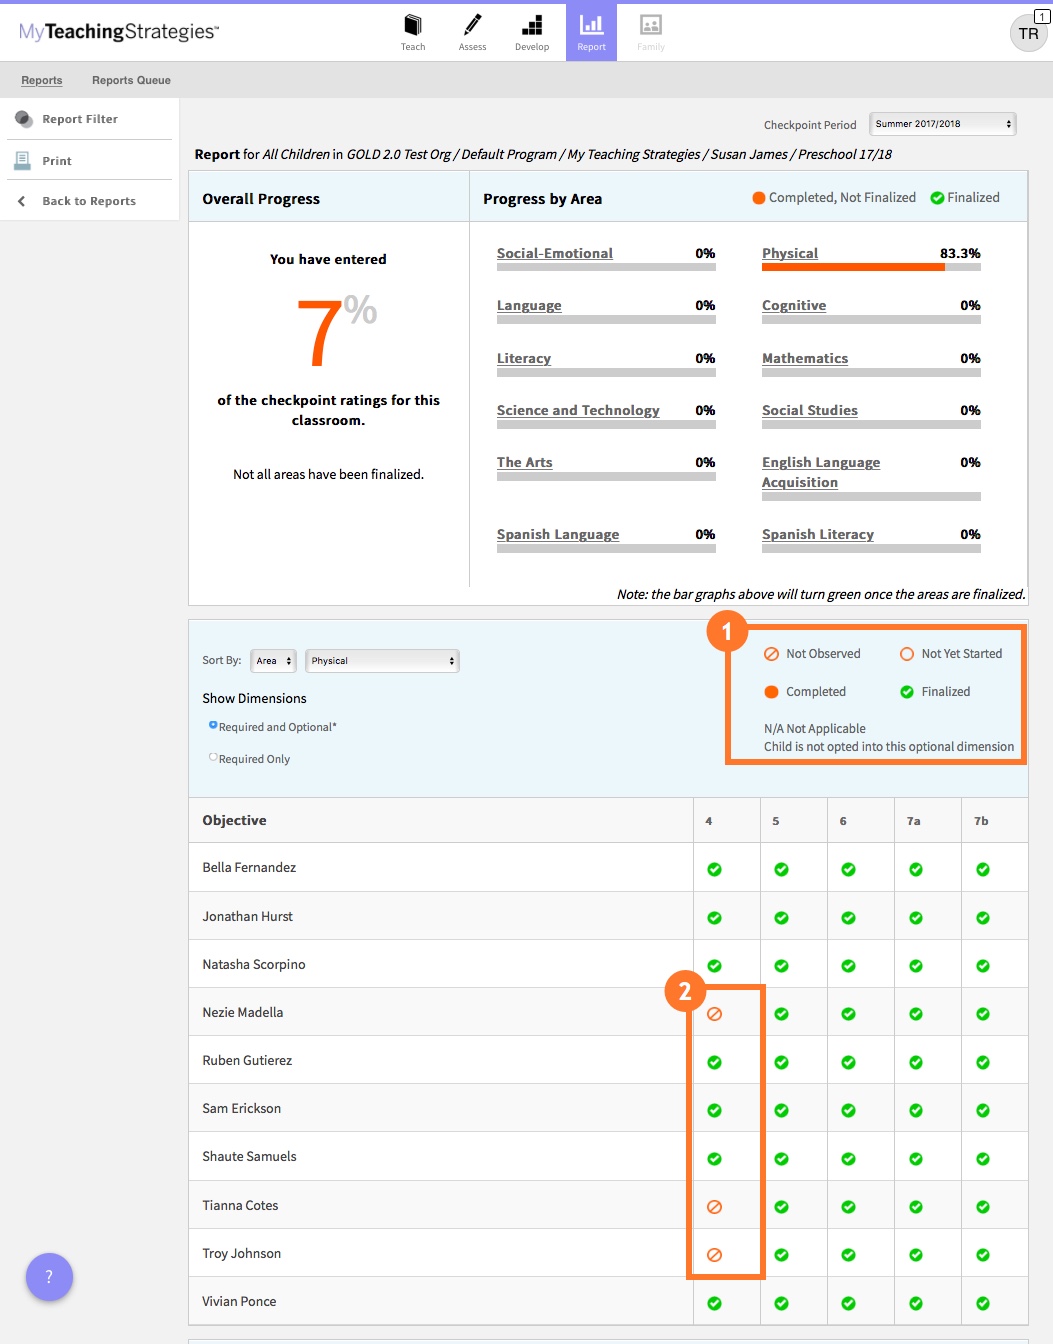
Task: Open the Physical area filter dropdown
Action: [382, 660]
